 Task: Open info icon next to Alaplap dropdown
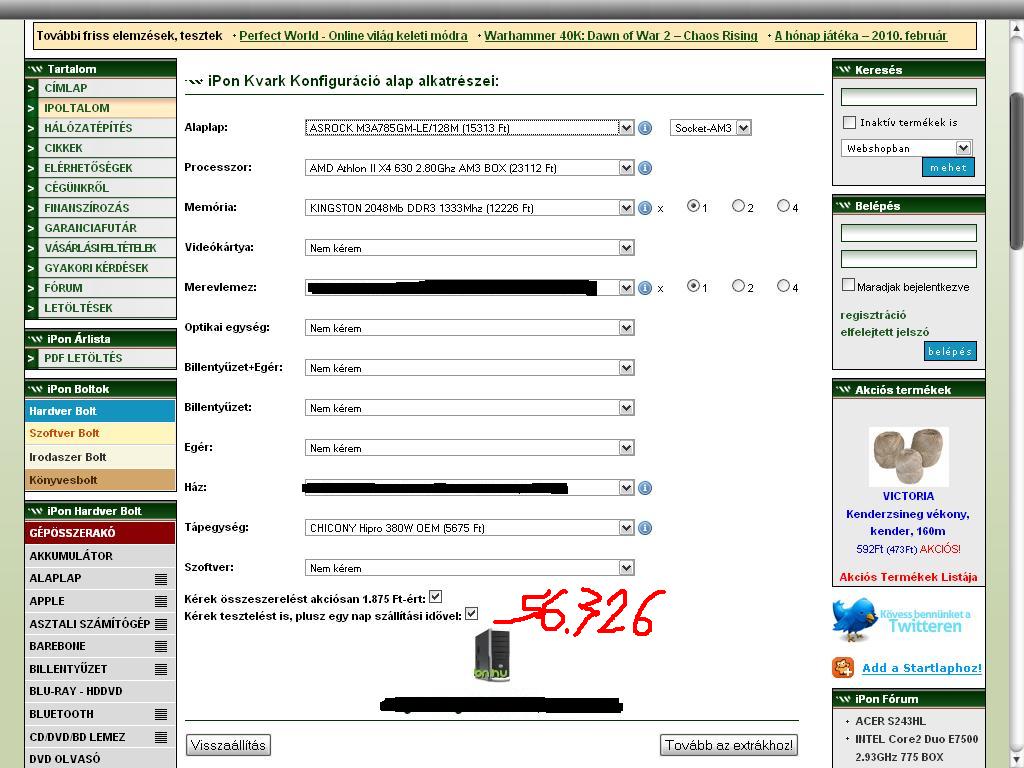click(x=645, y=128)
